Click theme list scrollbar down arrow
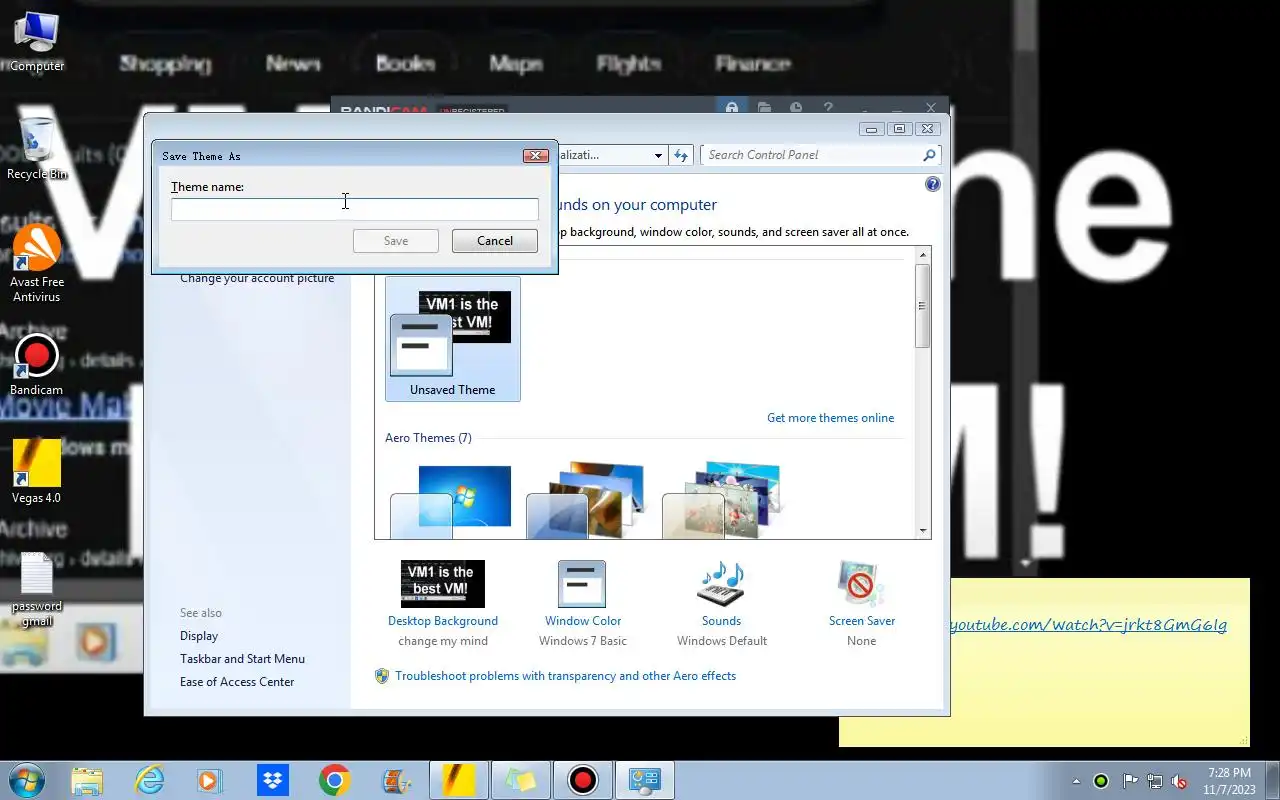The image size is (1280, 800). [x=923, y=531]
